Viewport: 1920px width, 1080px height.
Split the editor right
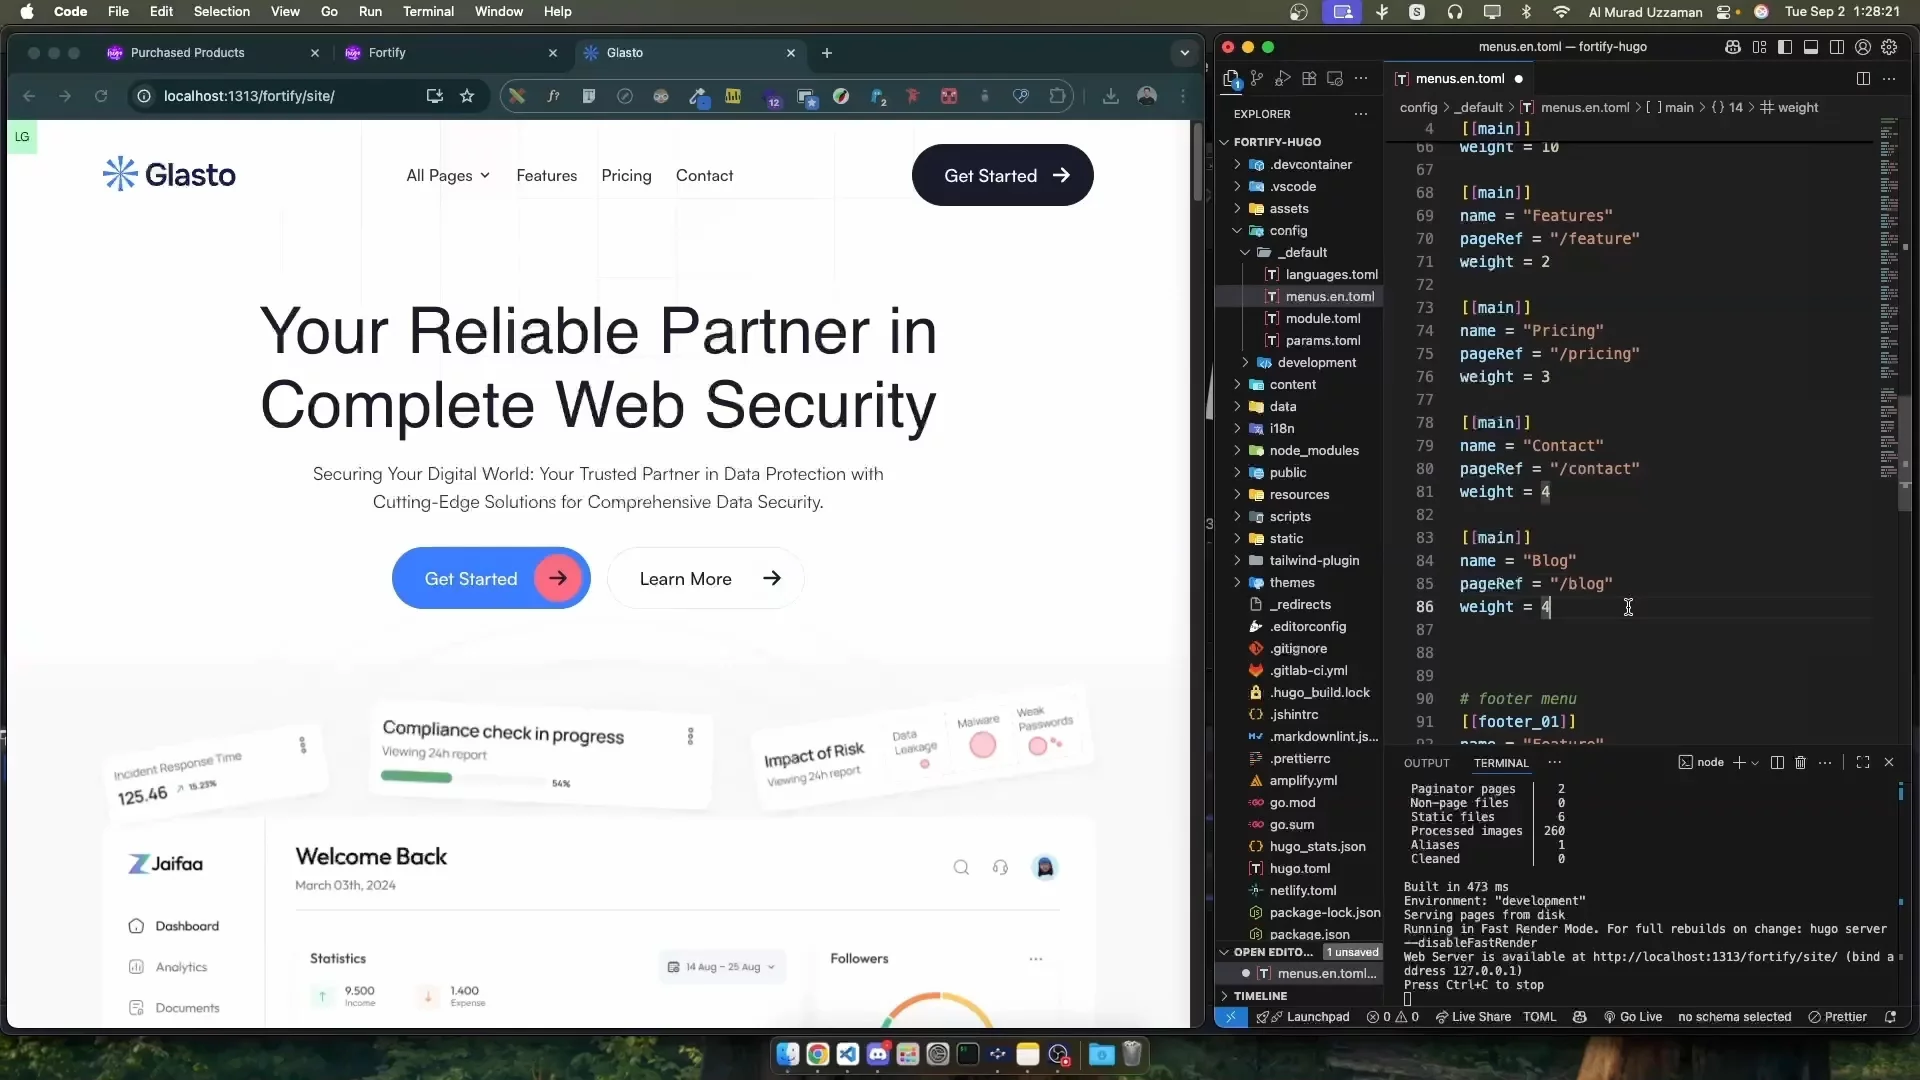pyautogui.click(x=1862, y=78)
